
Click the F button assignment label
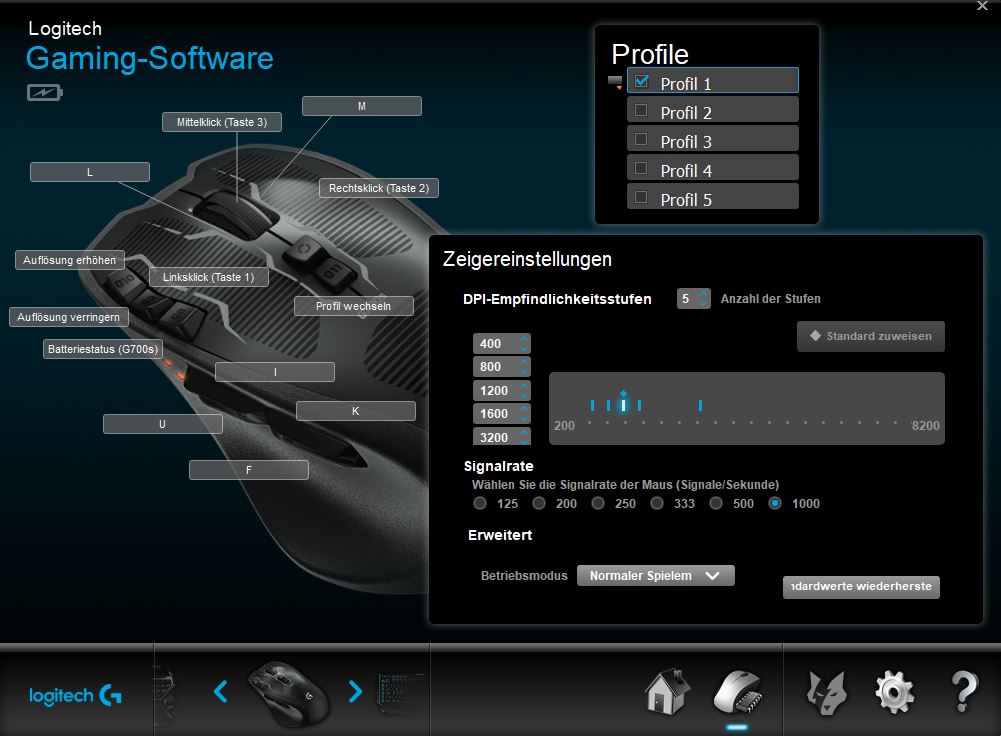tap(249, 470)
